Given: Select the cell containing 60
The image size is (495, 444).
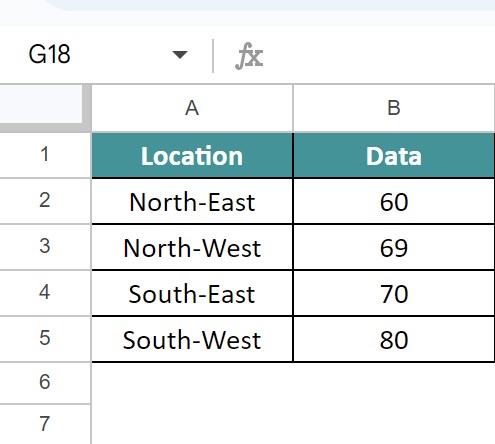Looking at the screenshot, I should point(394,201).
